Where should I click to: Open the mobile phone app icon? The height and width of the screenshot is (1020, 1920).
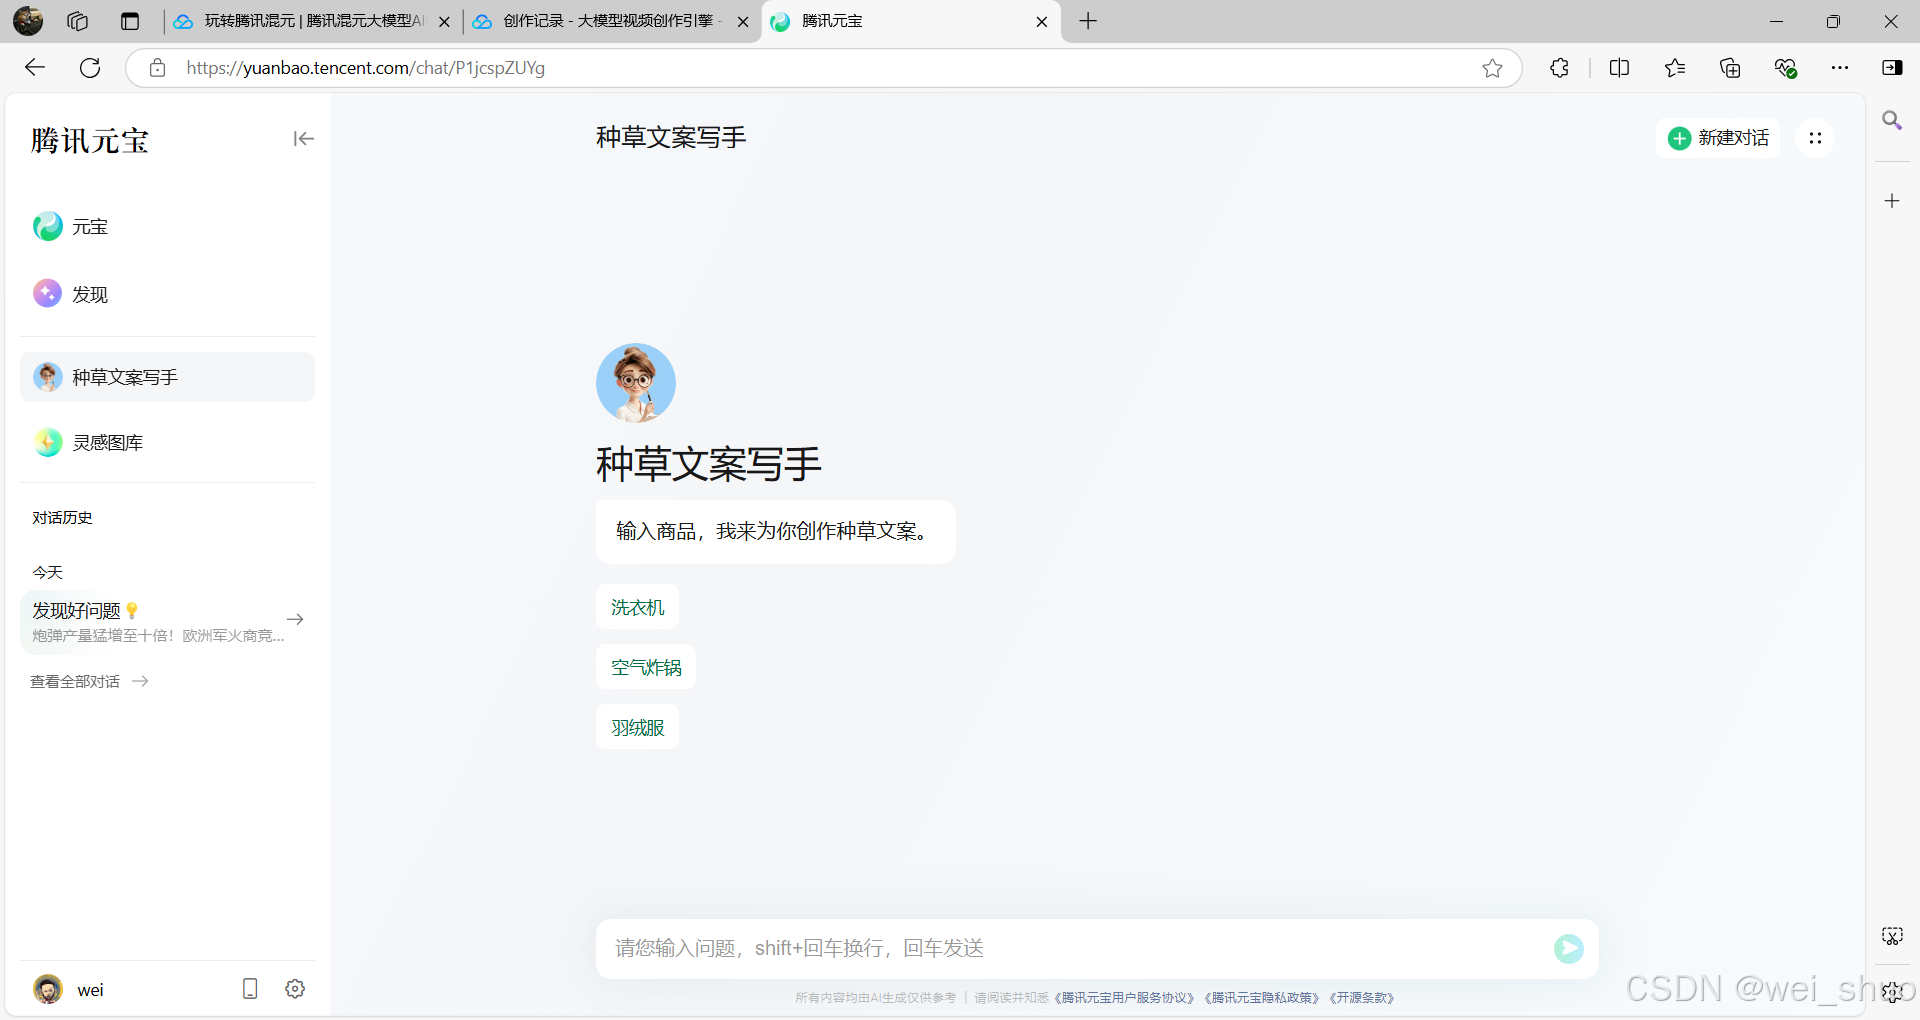tap(250, 989)
